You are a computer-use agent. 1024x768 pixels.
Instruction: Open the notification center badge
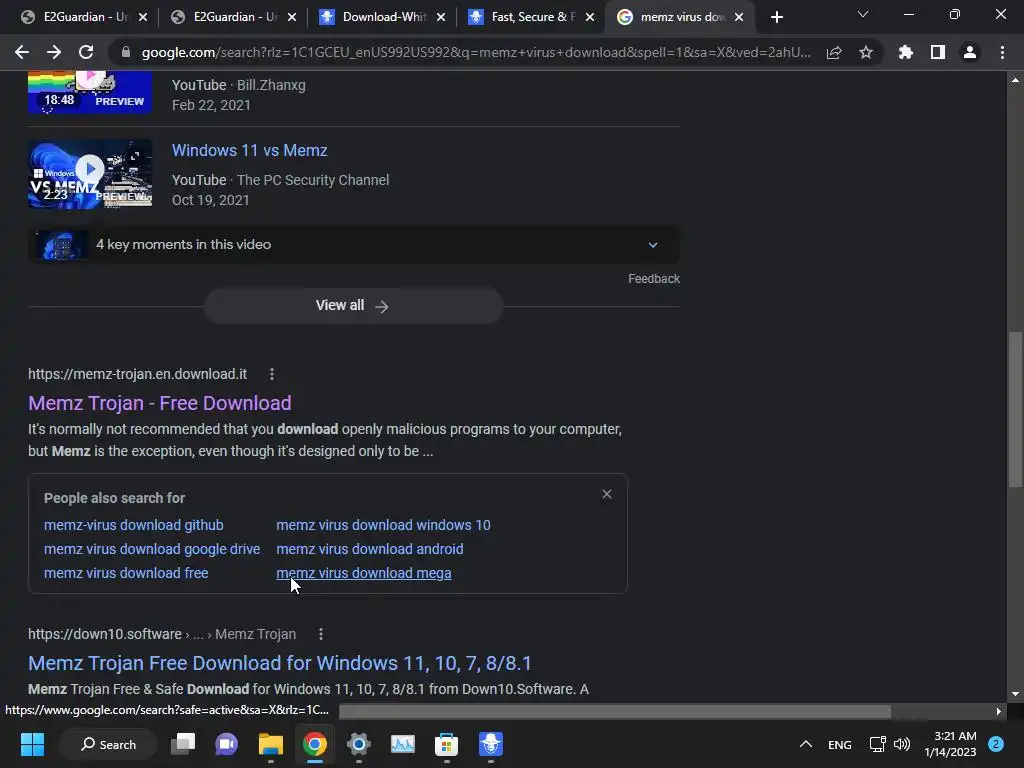(x=996, y=744)
